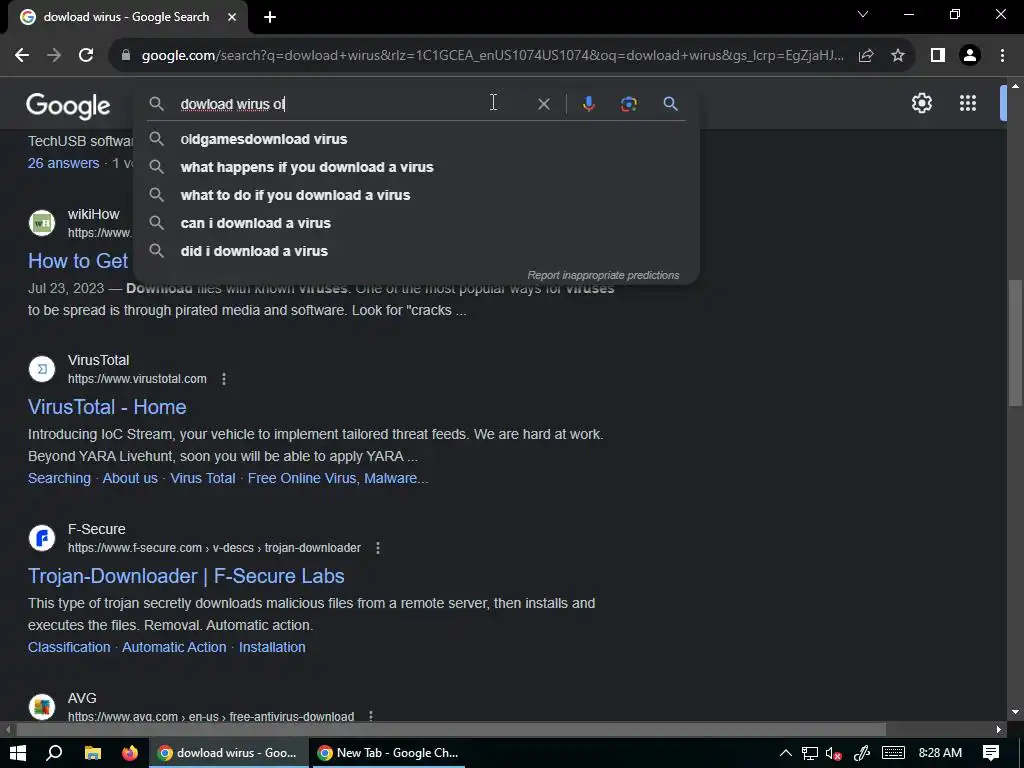Open the Installation sitelink

coord(272,647)
